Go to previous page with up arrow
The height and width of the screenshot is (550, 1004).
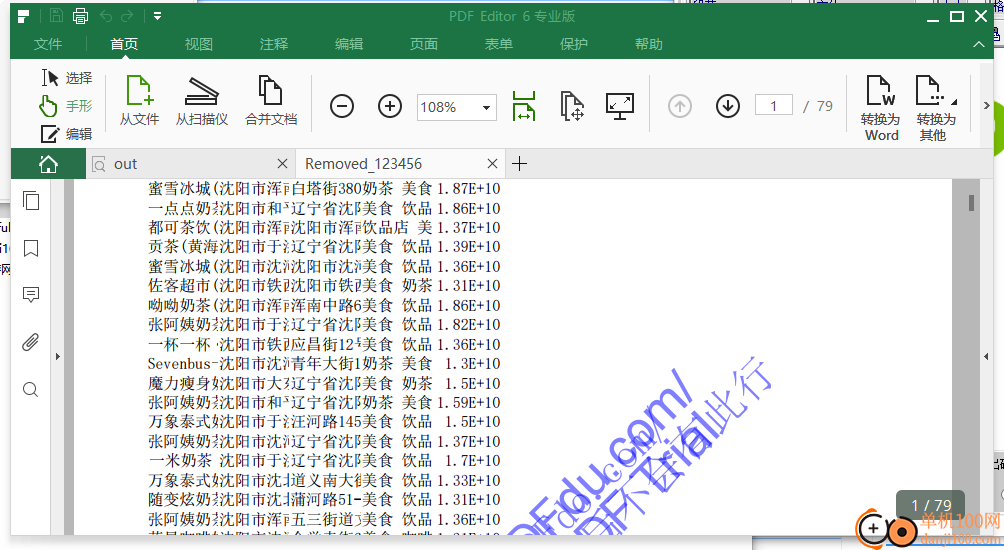point(680,106)
